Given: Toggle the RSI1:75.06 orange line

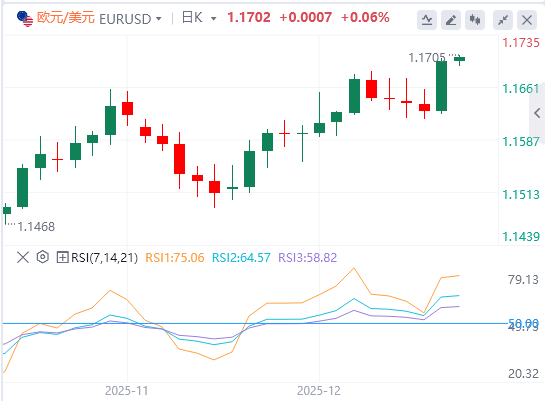Looking at the screenshot, I should (x=174, y=258).
